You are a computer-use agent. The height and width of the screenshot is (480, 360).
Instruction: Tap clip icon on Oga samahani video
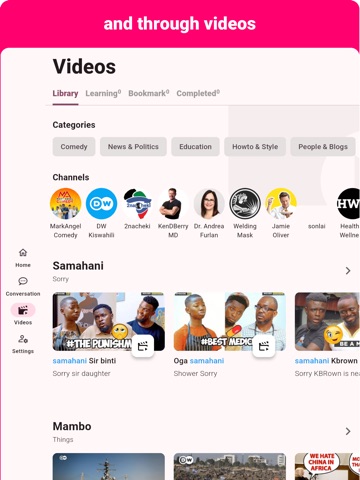click(x=264, y=346)
